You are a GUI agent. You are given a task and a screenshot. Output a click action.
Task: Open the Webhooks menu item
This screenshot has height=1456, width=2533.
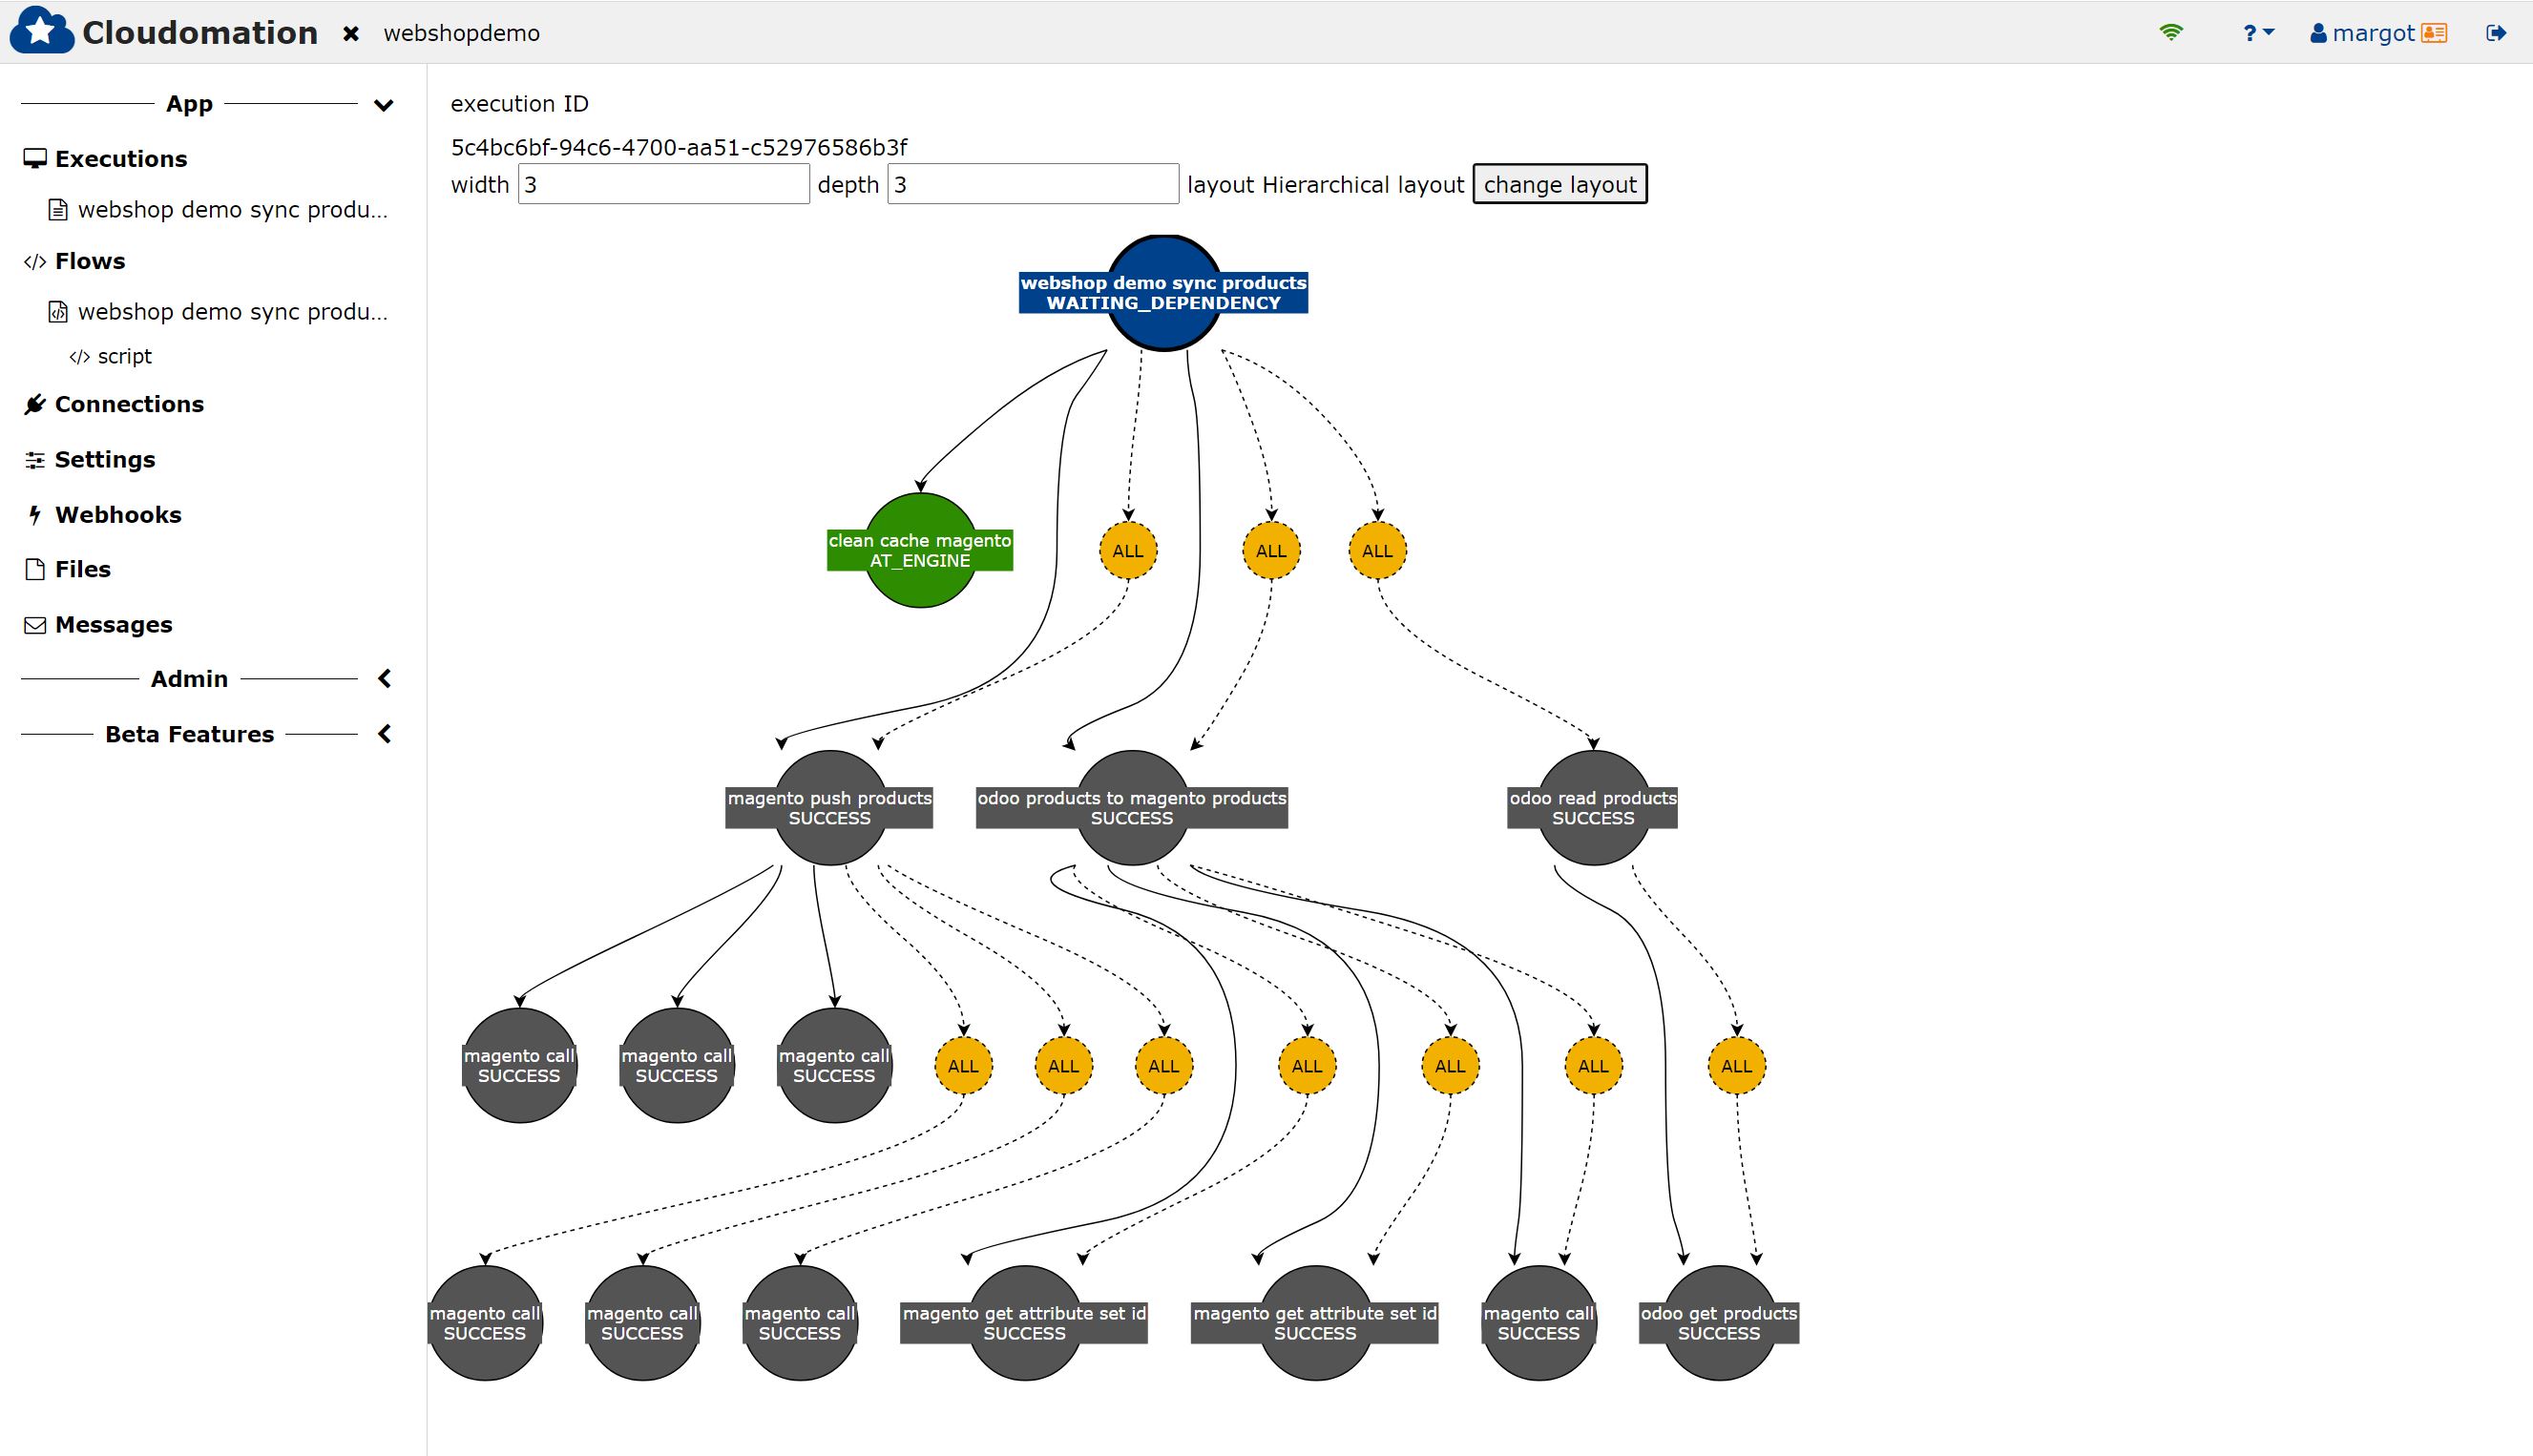pyautogui.click(x=118, y=515)
